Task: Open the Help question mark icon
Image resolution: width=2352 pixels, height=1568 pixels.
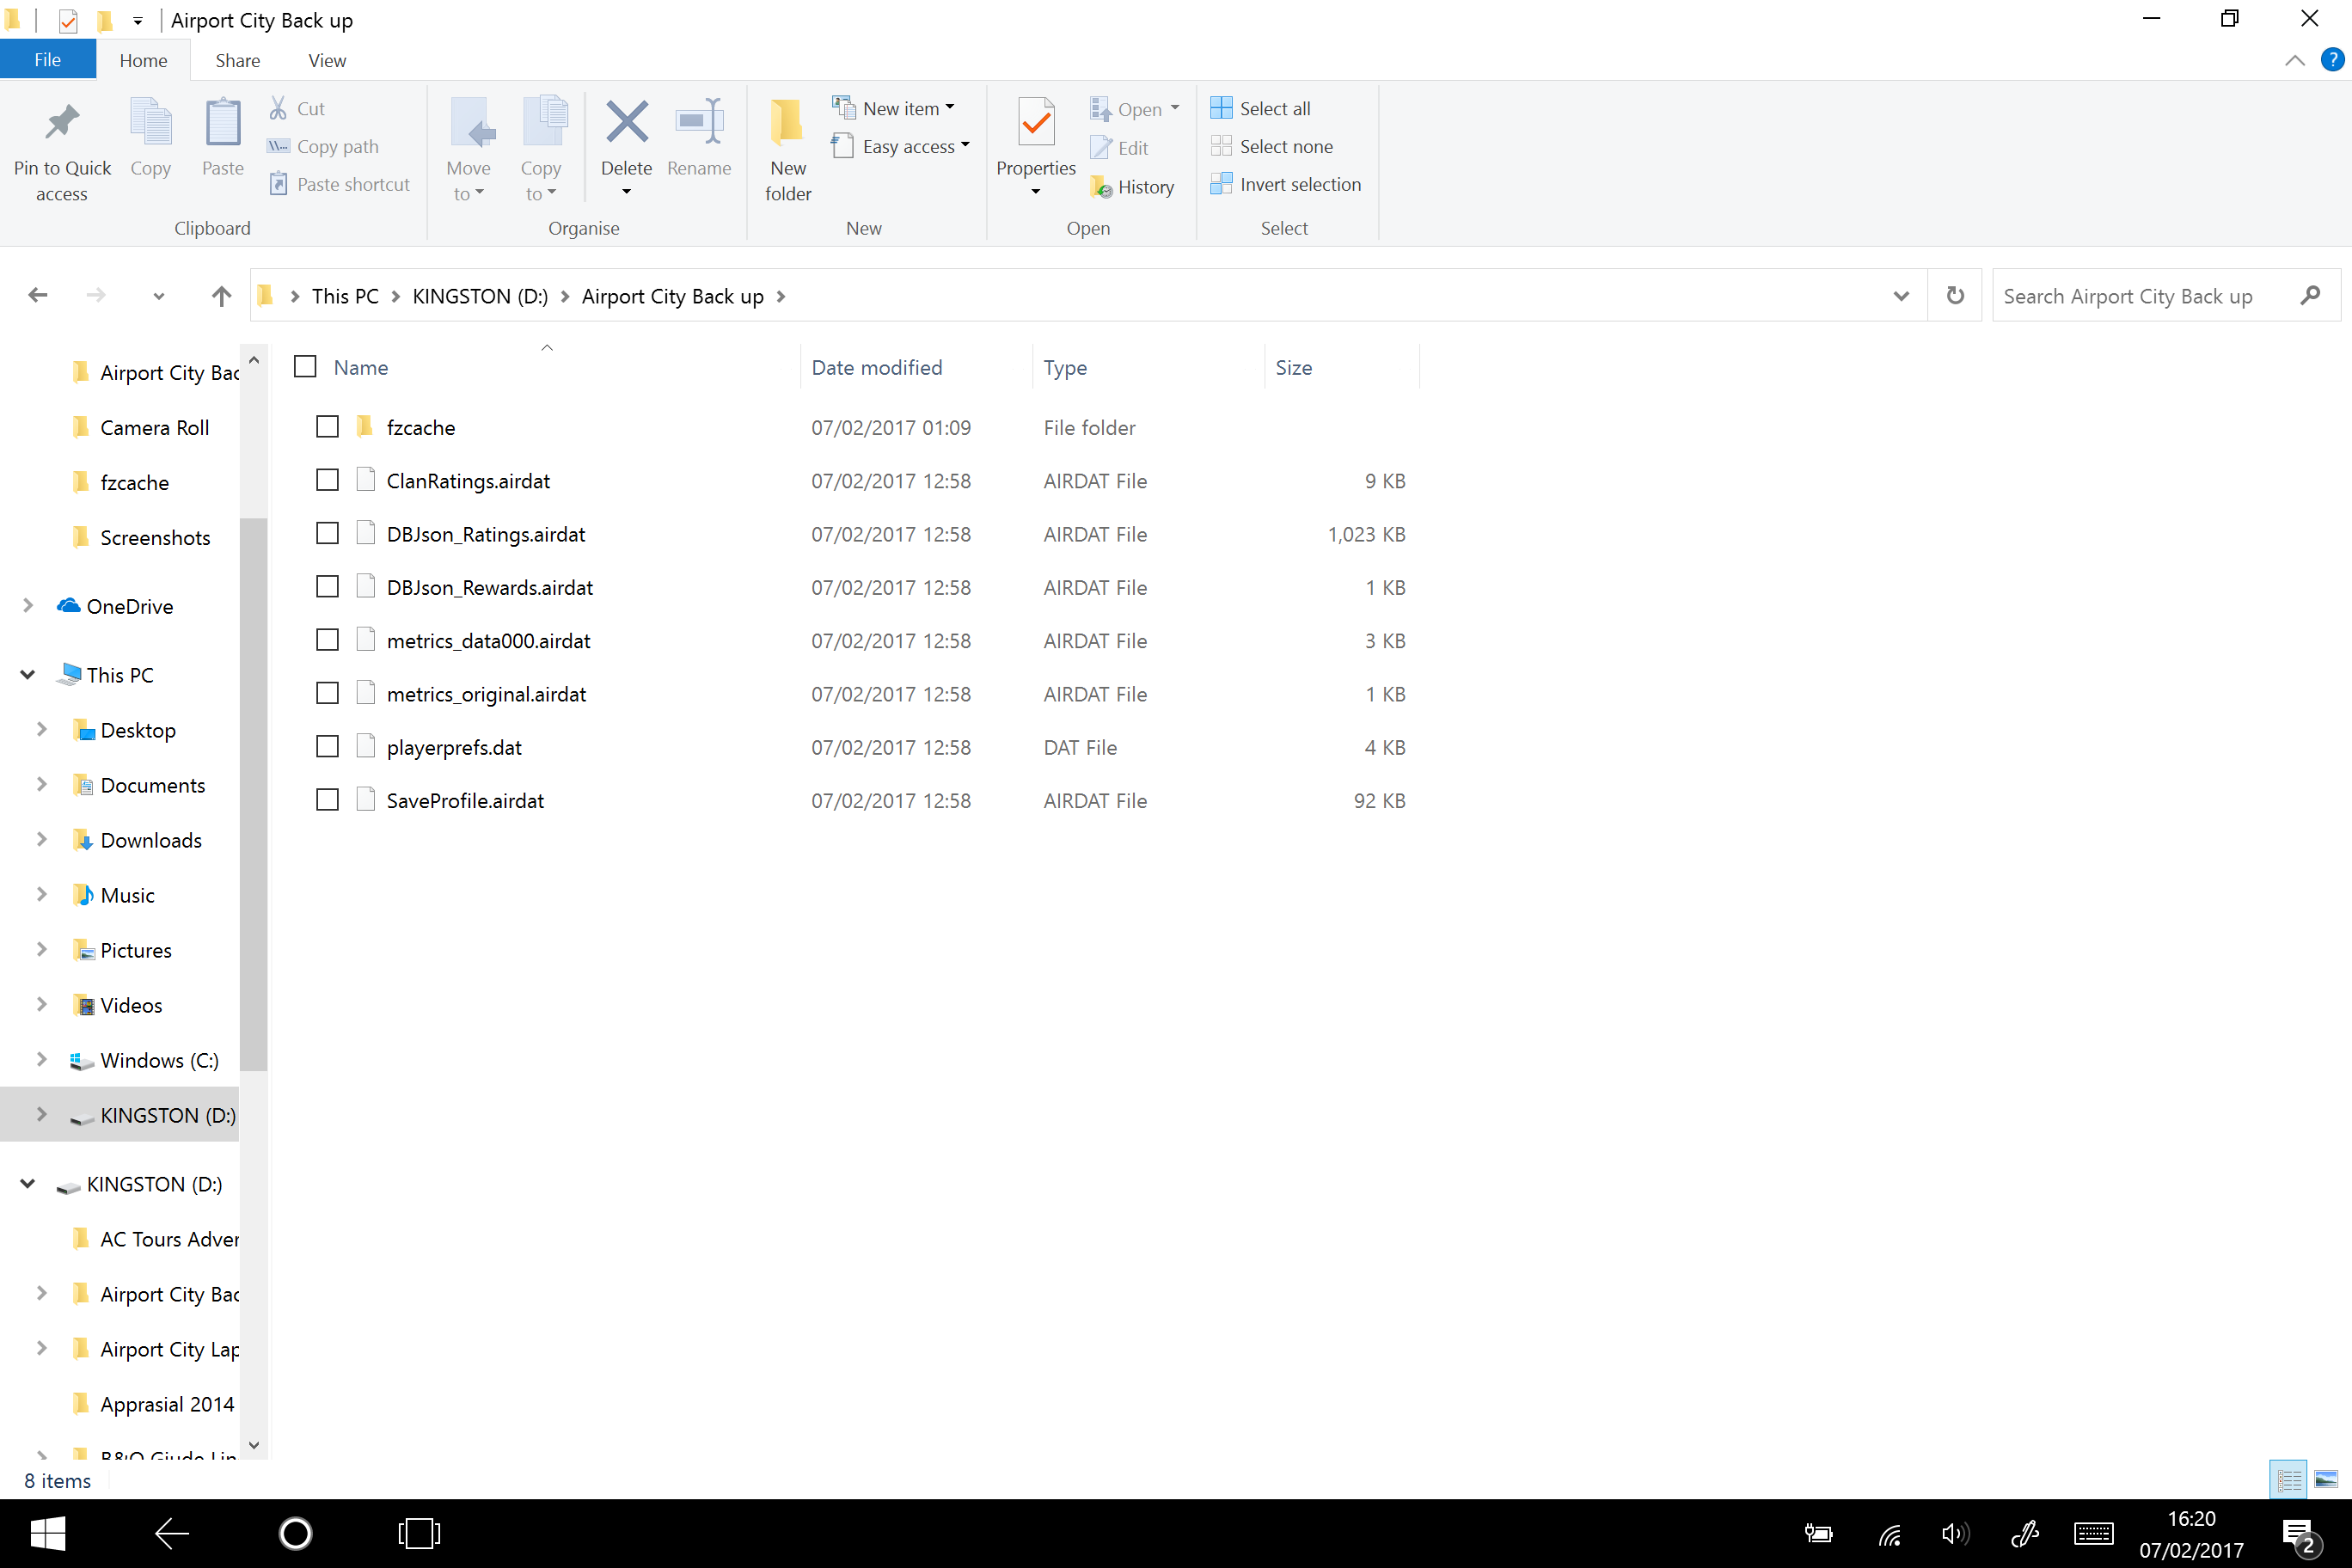Action: 2332,60
